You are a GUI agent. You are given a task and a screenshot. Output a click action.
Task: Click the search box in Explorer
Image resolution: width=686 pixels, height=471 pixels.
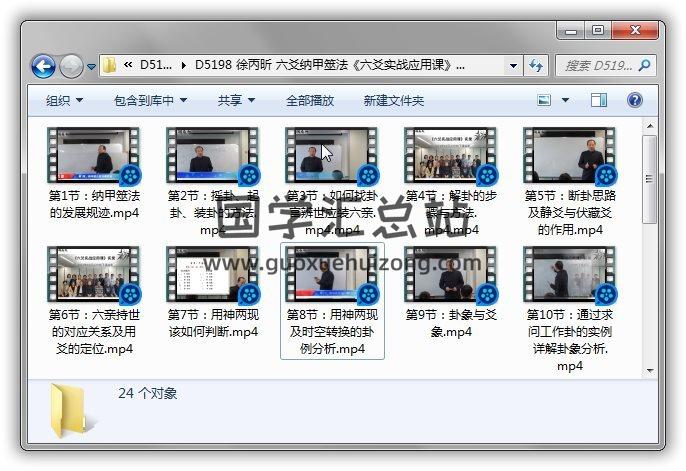[x=600, y=66]
